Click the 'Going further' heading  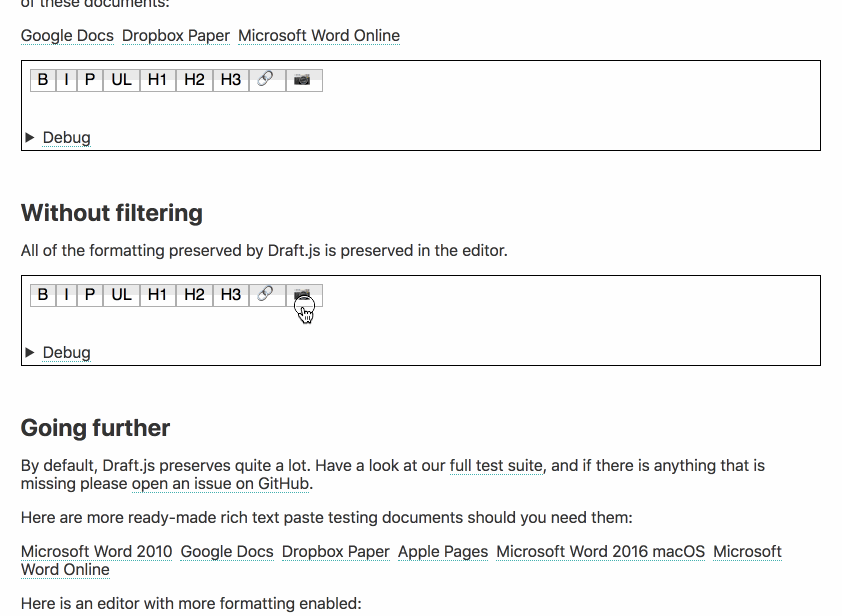[x=96, y=428]
